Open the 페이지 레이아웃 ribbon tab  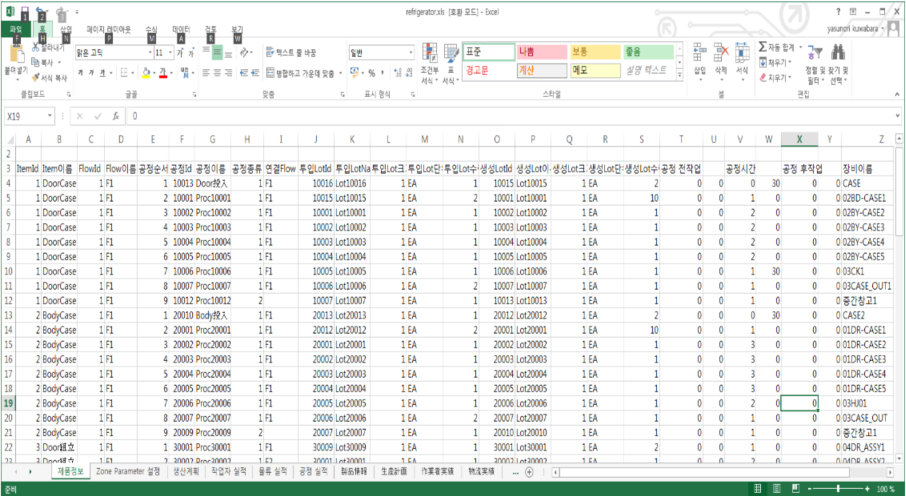coord(108,30)
